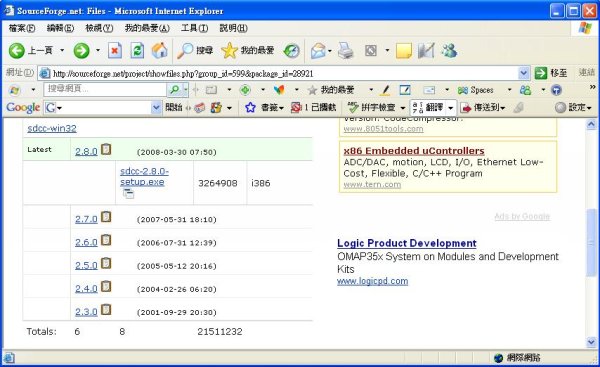Open x86 Embedded uControllers ad link
The height and width of the screenshot is (367, 600).
(x=414, y=151)
